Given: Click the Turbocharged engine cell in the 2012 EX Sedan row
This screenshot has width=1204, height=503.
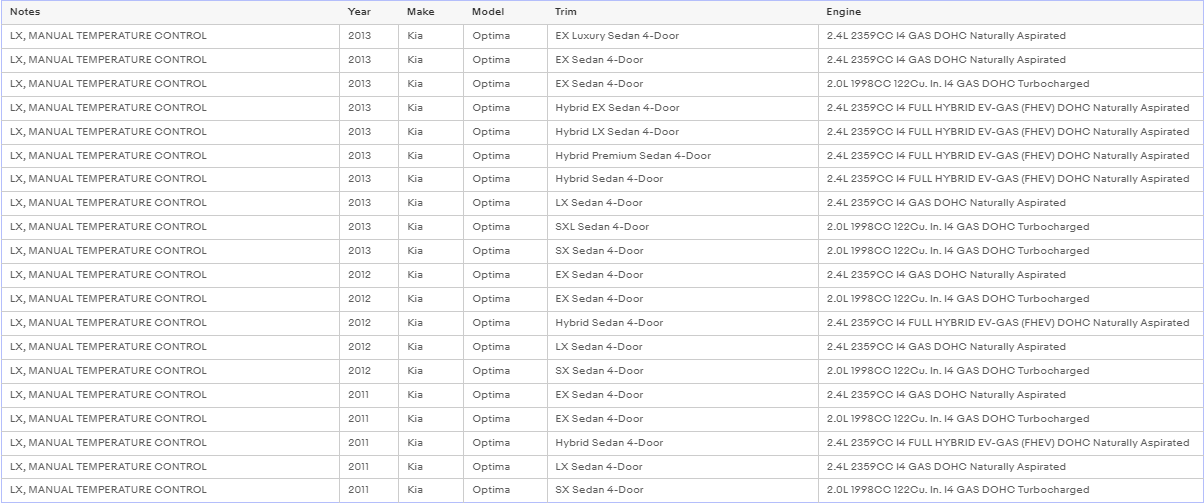Looking at the screenshot, I should (x=1010, y=299).
